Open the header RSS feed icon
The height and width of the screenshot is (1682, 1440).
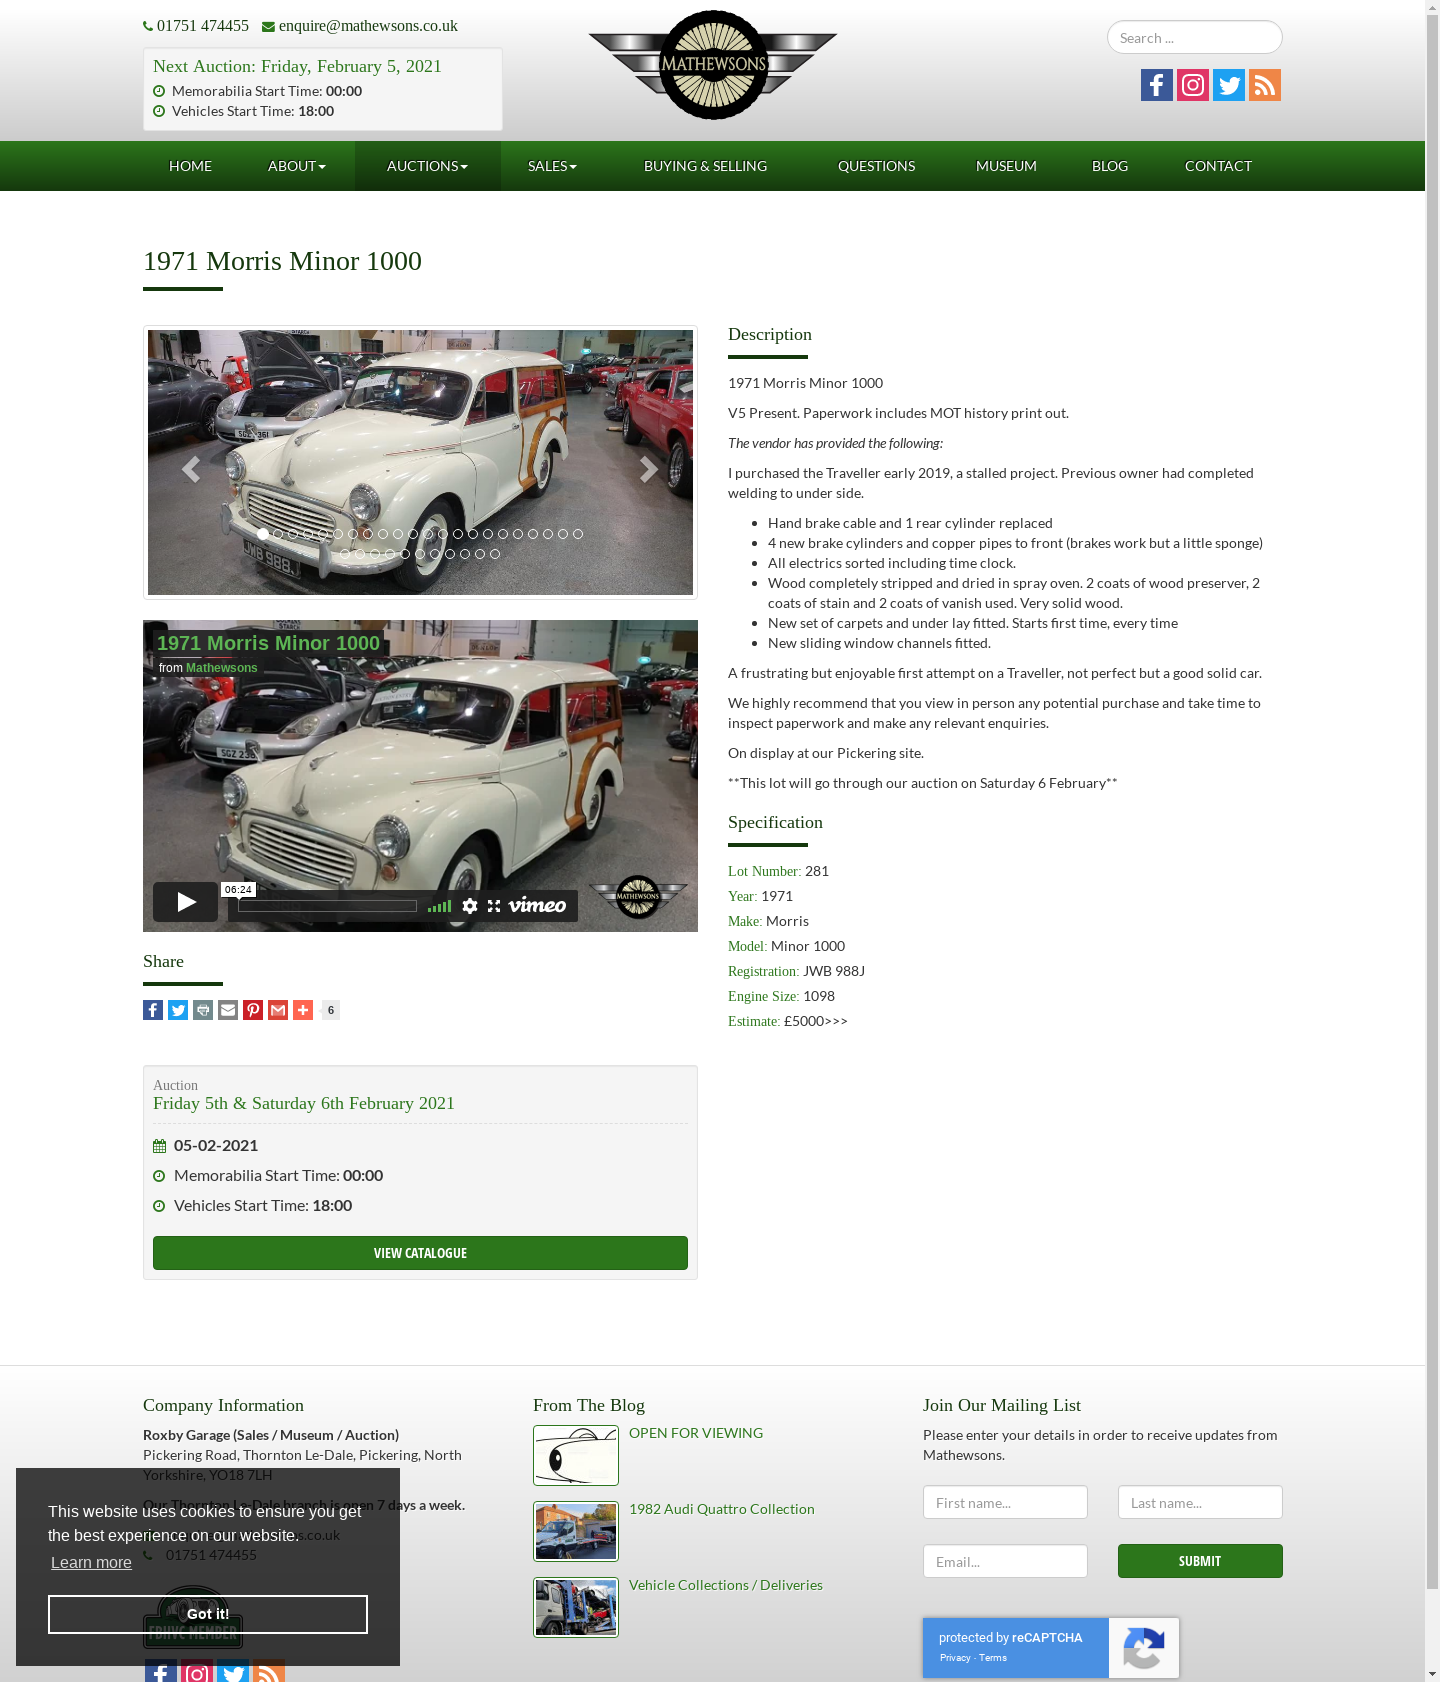pos(1265,85)
